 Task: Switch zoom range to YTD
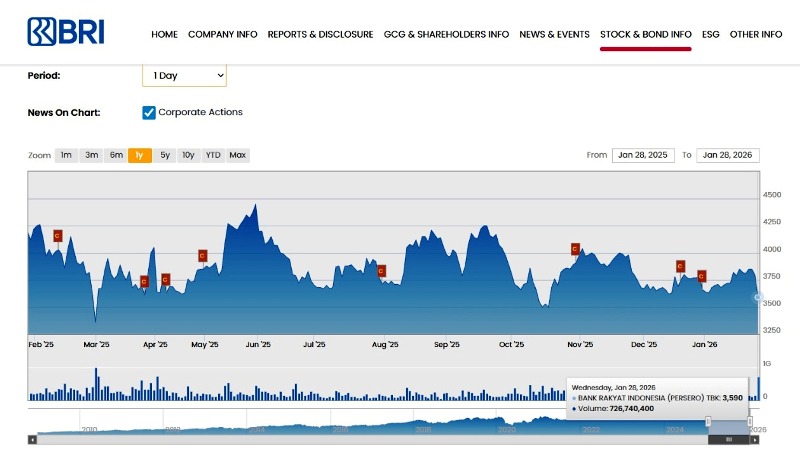[x=213, y=155]
